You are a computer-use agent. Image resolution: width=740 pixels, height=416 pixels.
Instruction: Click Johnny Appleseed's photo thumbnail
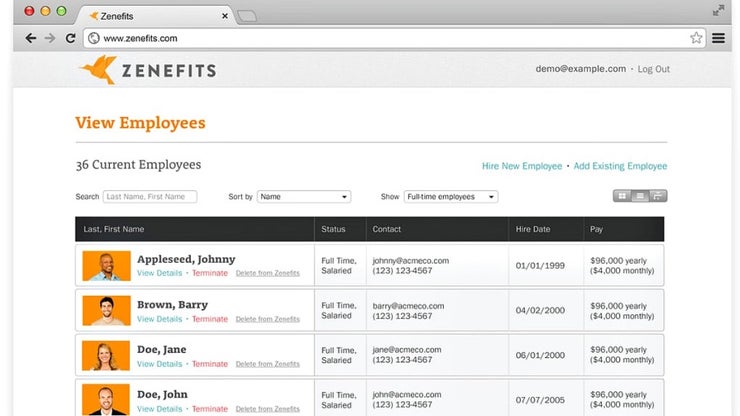pos(106,266)
